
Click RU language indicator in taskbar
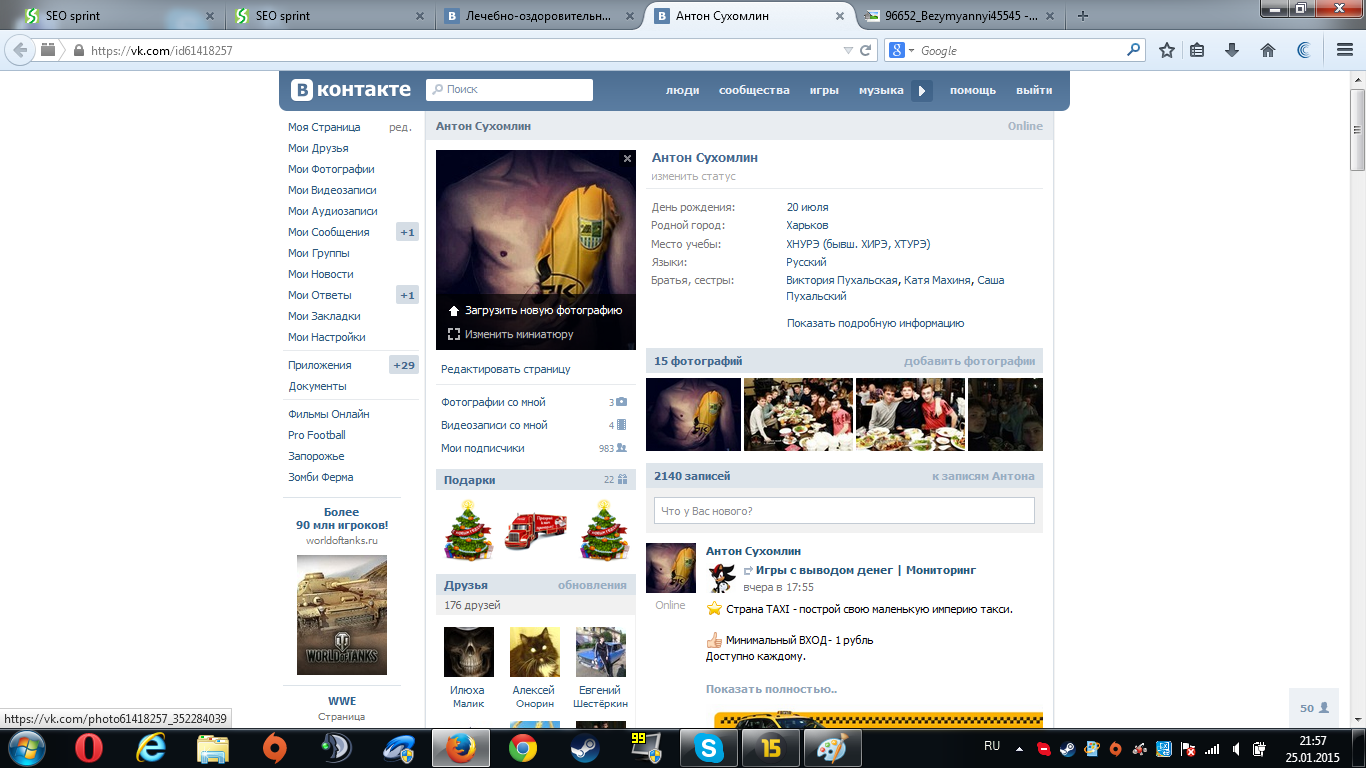[992, 746]
